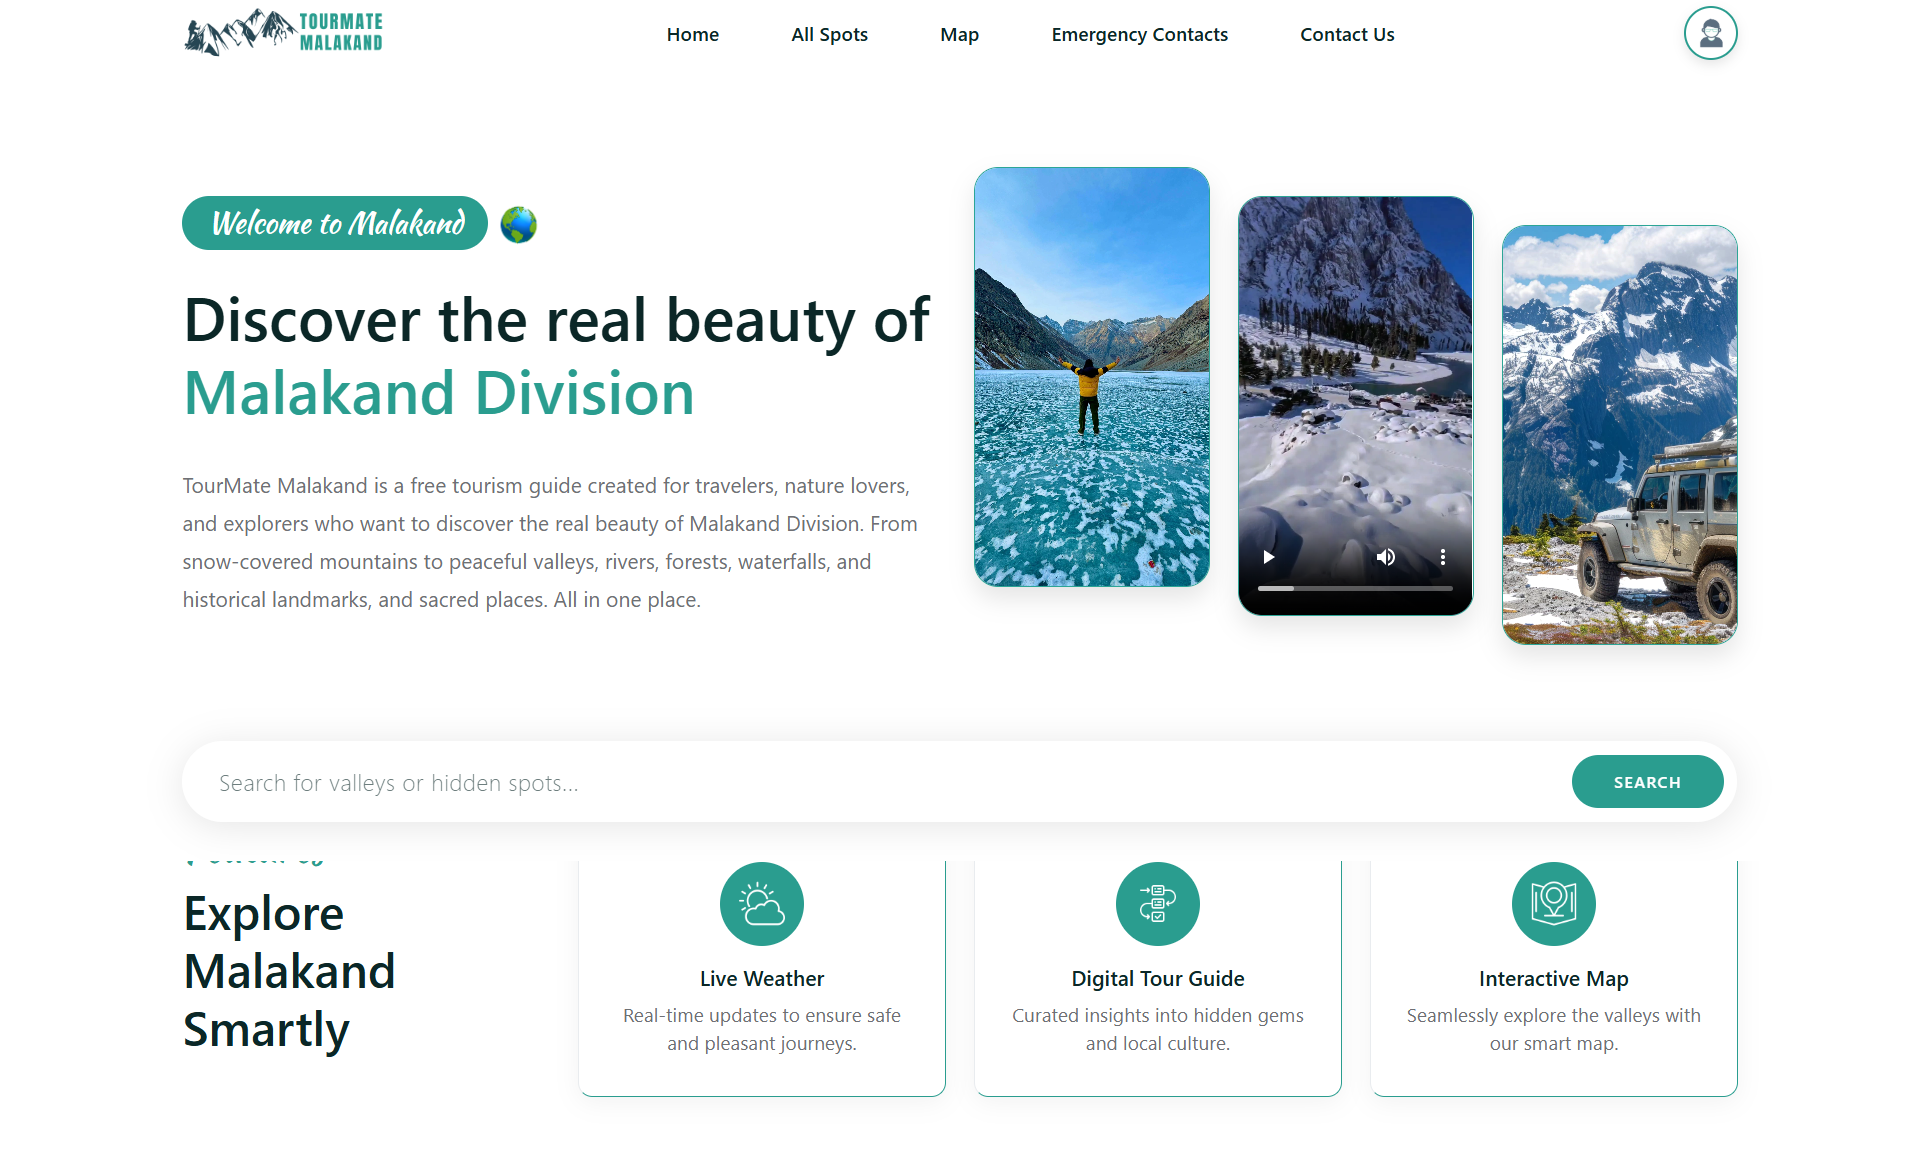The height and width of the screenshot is (1162, 1920).
Task: Click the Digital Tour Guide icon
Action: pos(1157,904)
